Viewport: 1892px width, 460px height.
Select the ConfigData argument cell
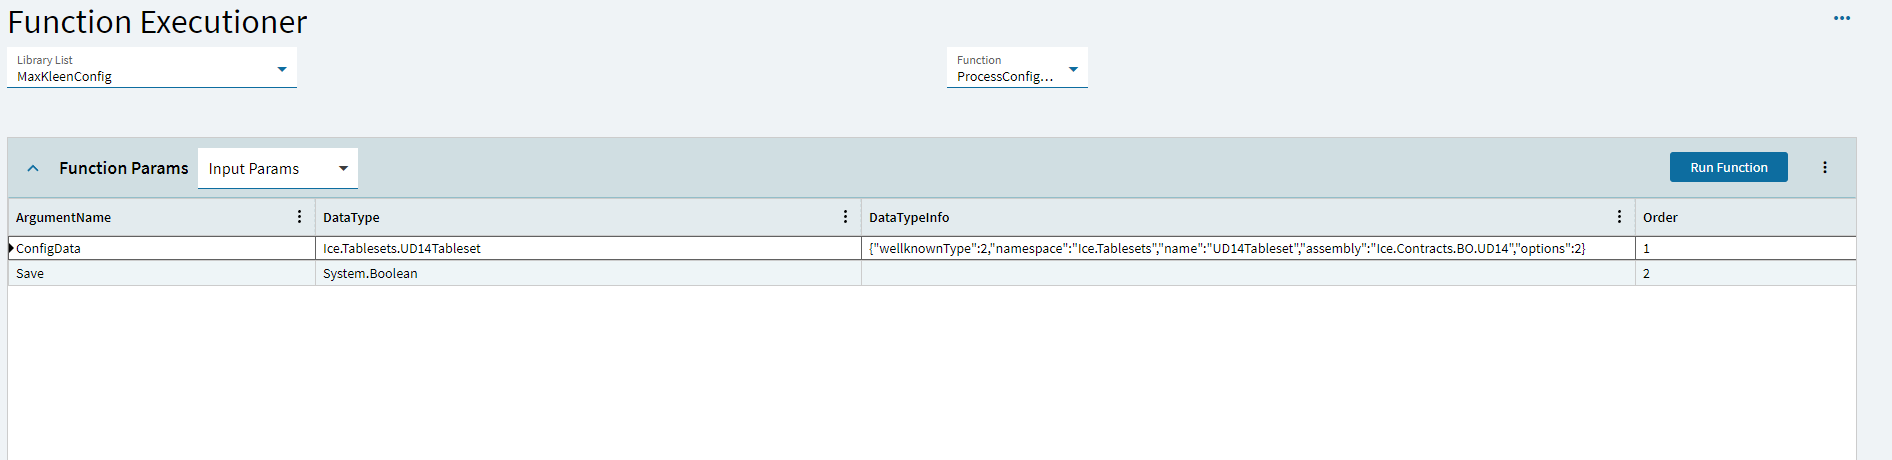[49, 248]
